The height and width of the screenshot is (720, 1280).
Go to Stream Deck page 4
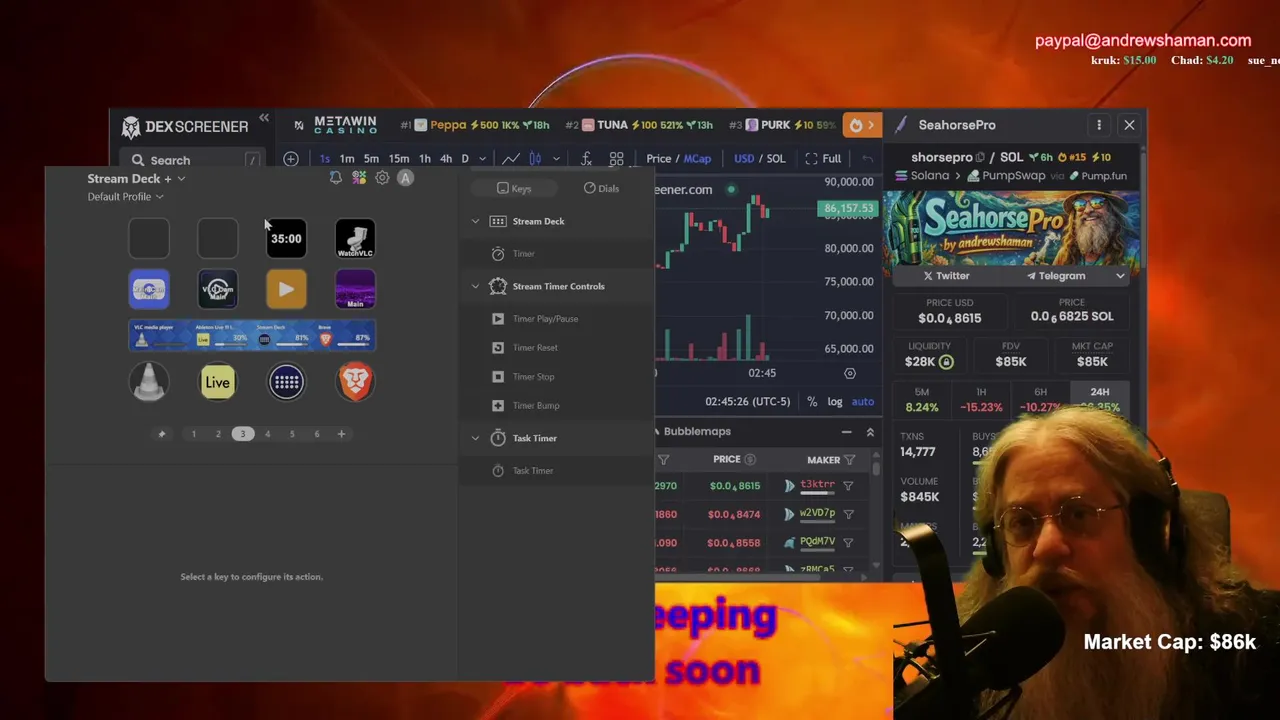(267, 434)
